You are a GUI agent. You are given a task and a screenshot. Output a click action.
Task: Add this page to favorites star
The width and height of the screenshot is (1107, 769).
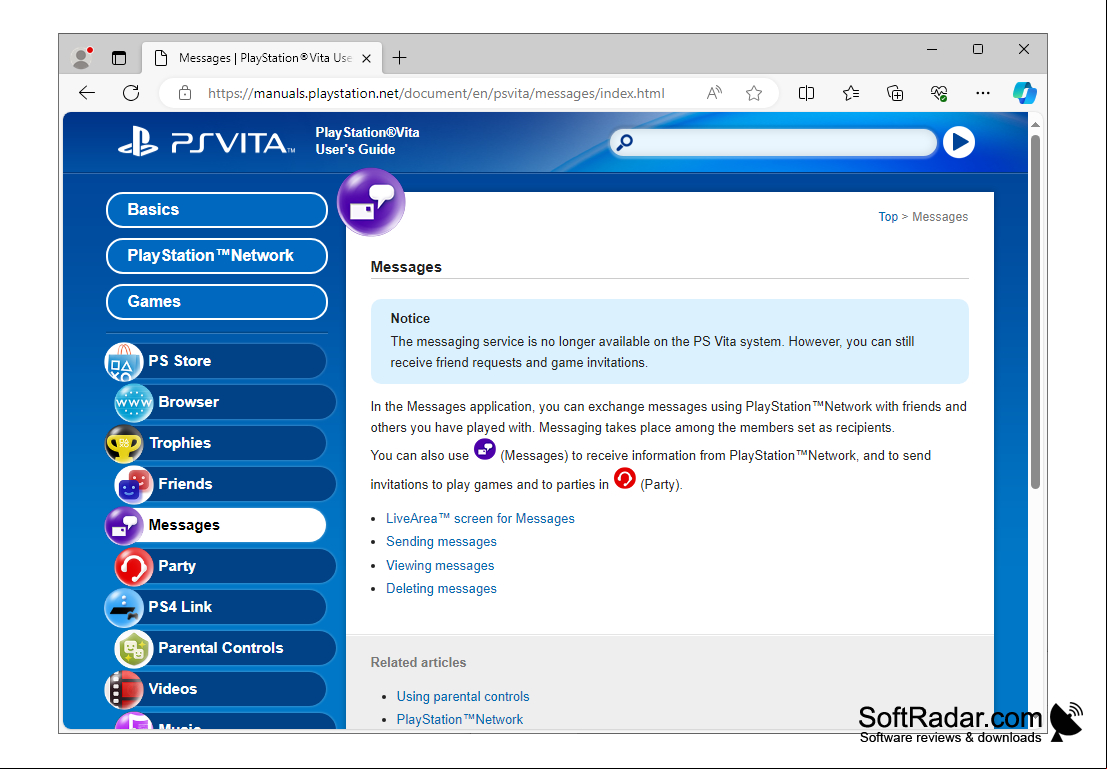pos(754,93)
